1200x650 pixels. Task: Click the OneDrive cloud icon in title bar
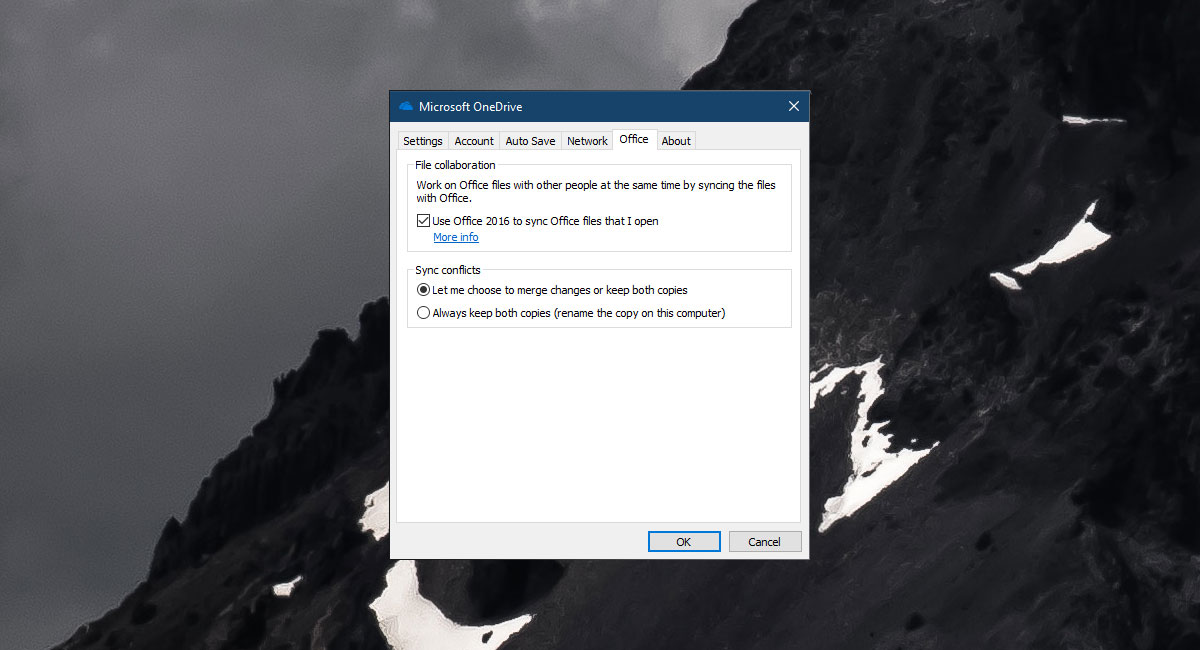click(x=406, y=107)
